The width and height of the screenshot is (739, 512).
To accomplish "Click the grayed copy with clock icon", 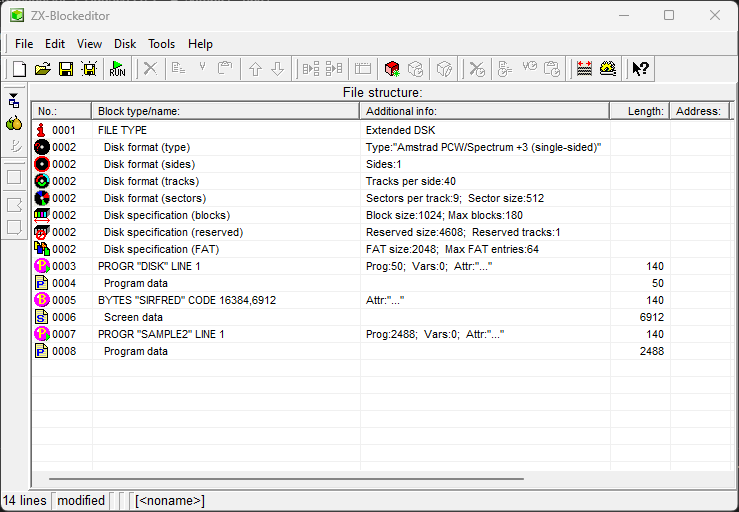I will (505, 69).
